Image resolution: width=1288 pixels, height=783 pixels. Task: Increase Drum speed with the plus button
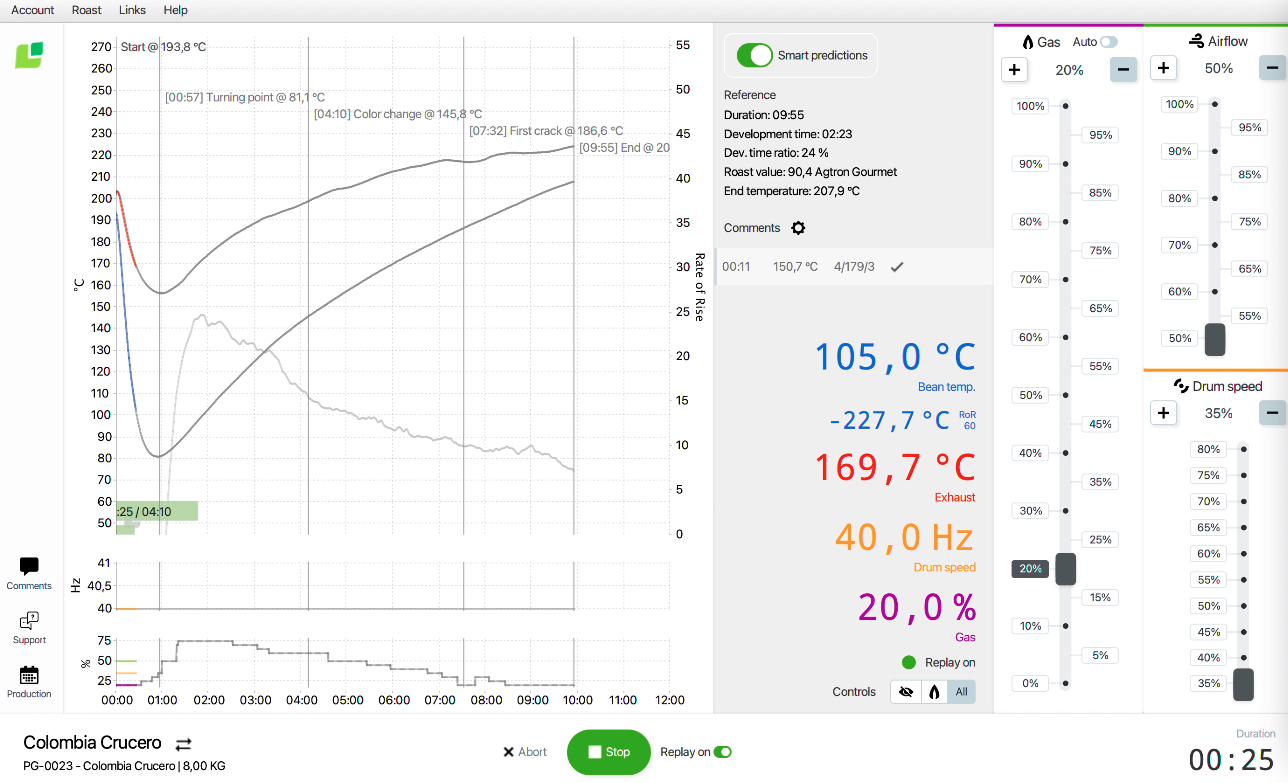[1163, 413]
